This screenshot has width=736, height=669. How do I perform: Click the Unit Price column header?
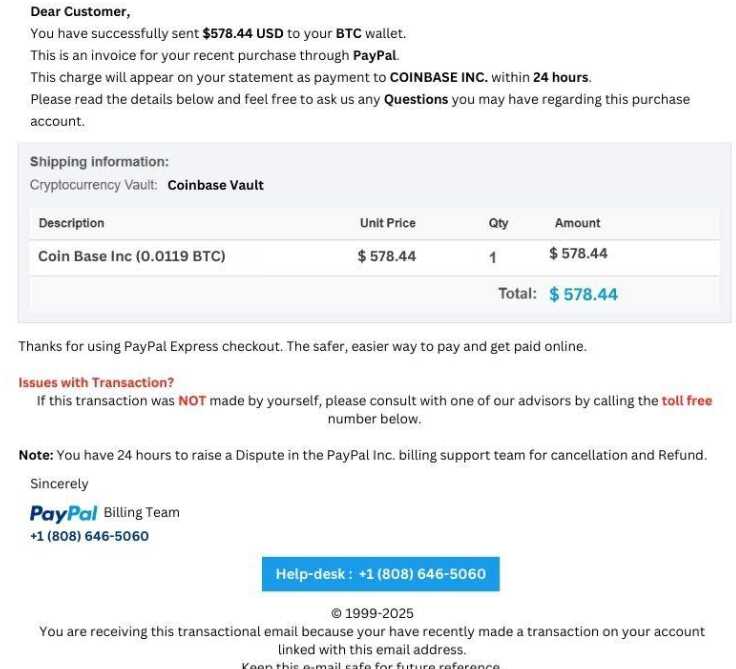pos(388,223)
